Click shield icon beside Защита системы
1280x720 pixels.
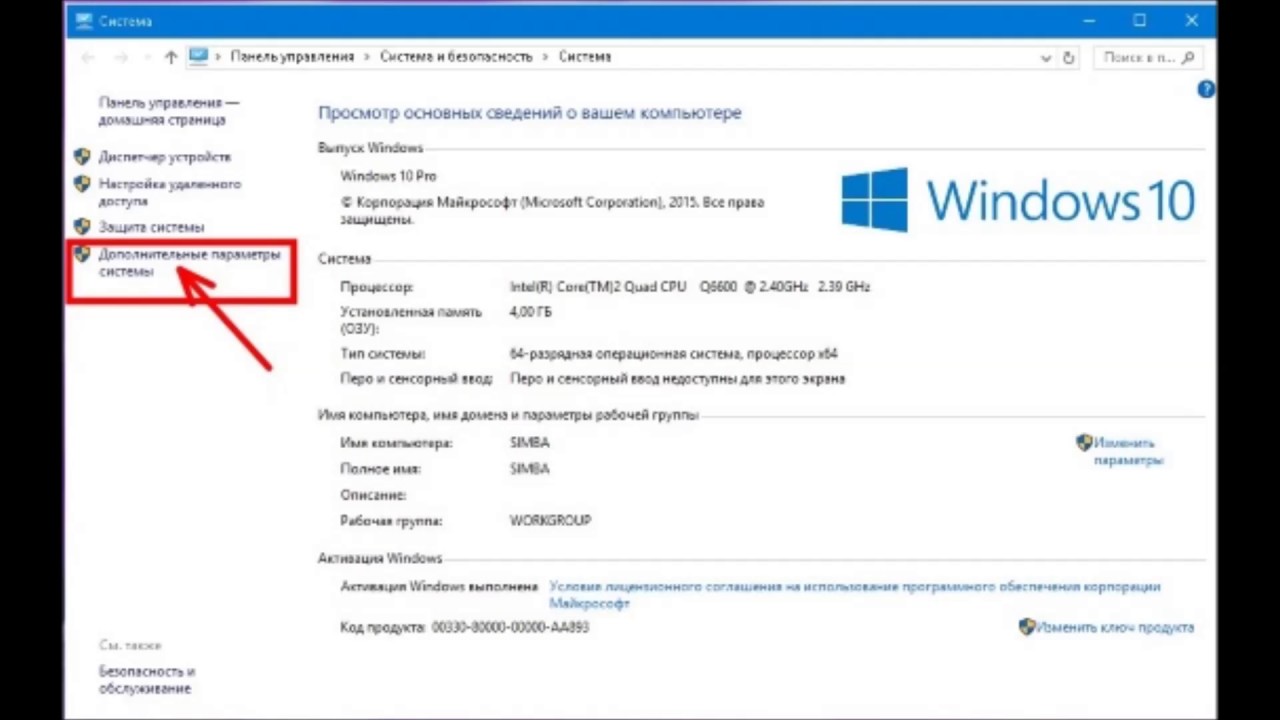click(82, 227)
